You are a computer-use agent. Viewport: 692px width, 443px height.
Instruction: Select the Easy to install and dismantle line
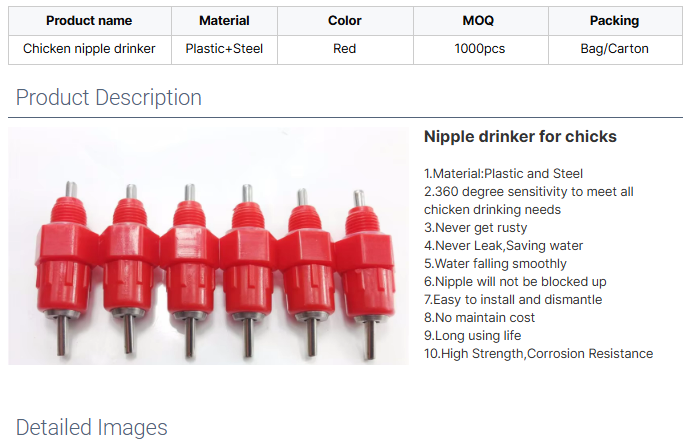tap(512, 299)
